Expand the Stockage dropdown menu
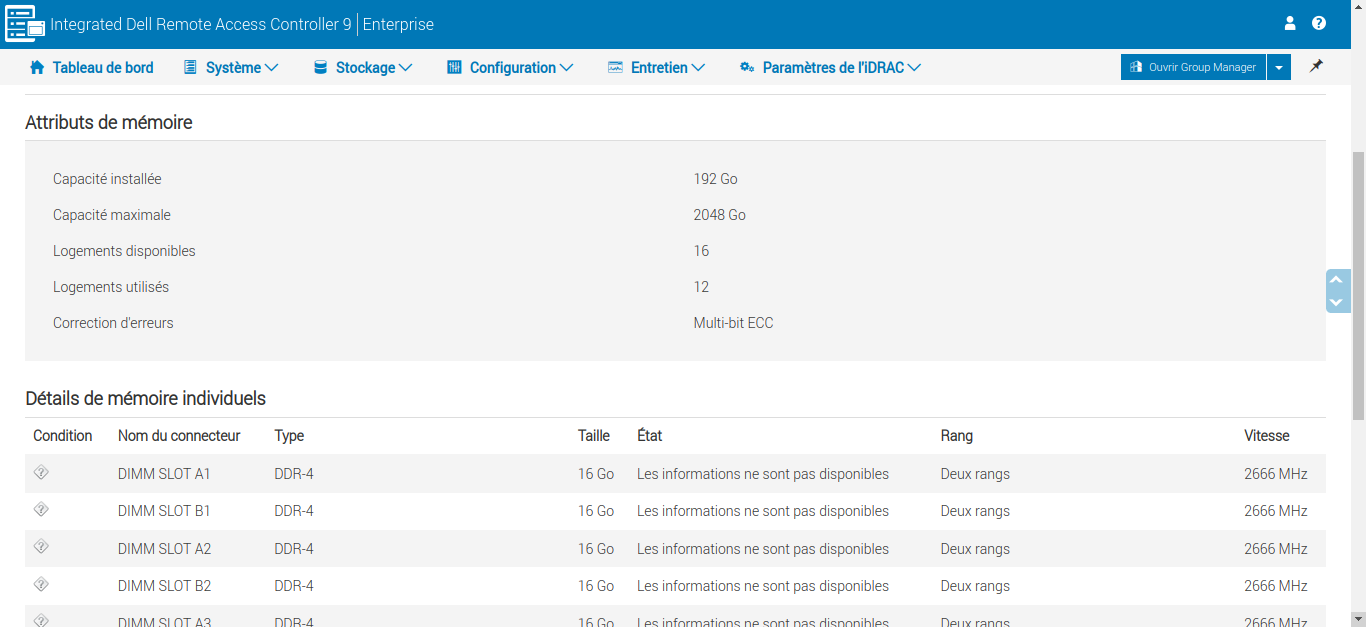 pos(363,68)
